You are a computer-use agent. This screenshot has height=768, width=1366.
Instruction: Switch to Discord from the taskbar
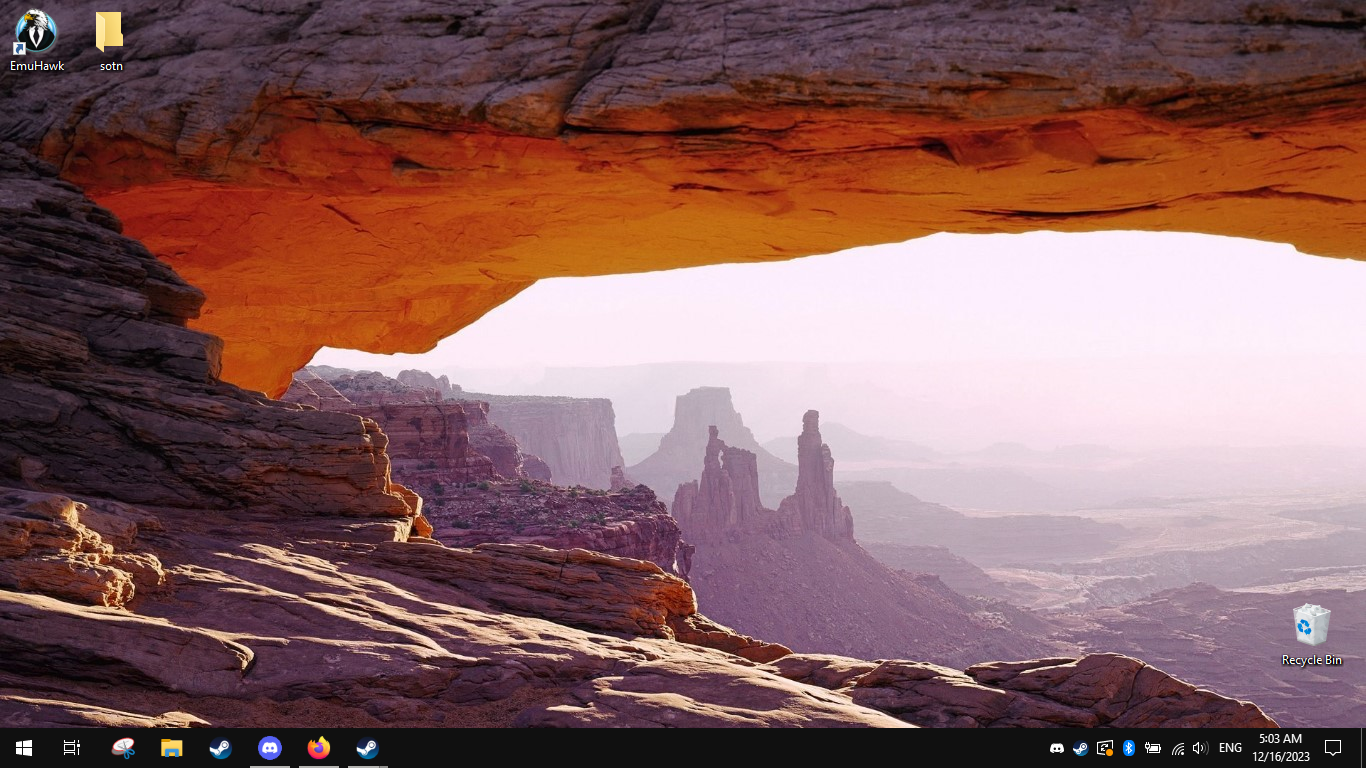tap(270, 748)
